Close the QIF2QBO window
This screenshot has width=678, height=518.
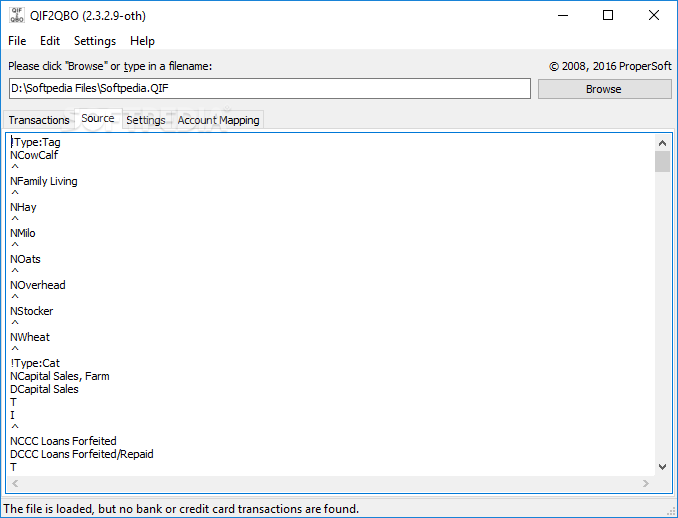point(654,16)
